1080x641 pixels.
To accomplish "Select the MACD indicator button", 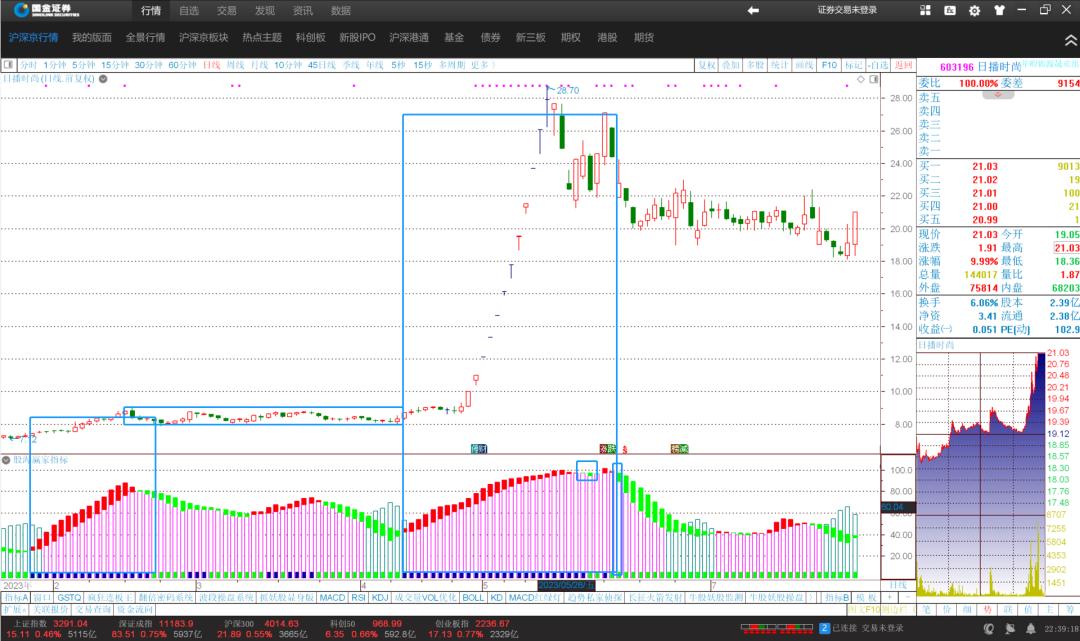I will click(x=332, y=597).
